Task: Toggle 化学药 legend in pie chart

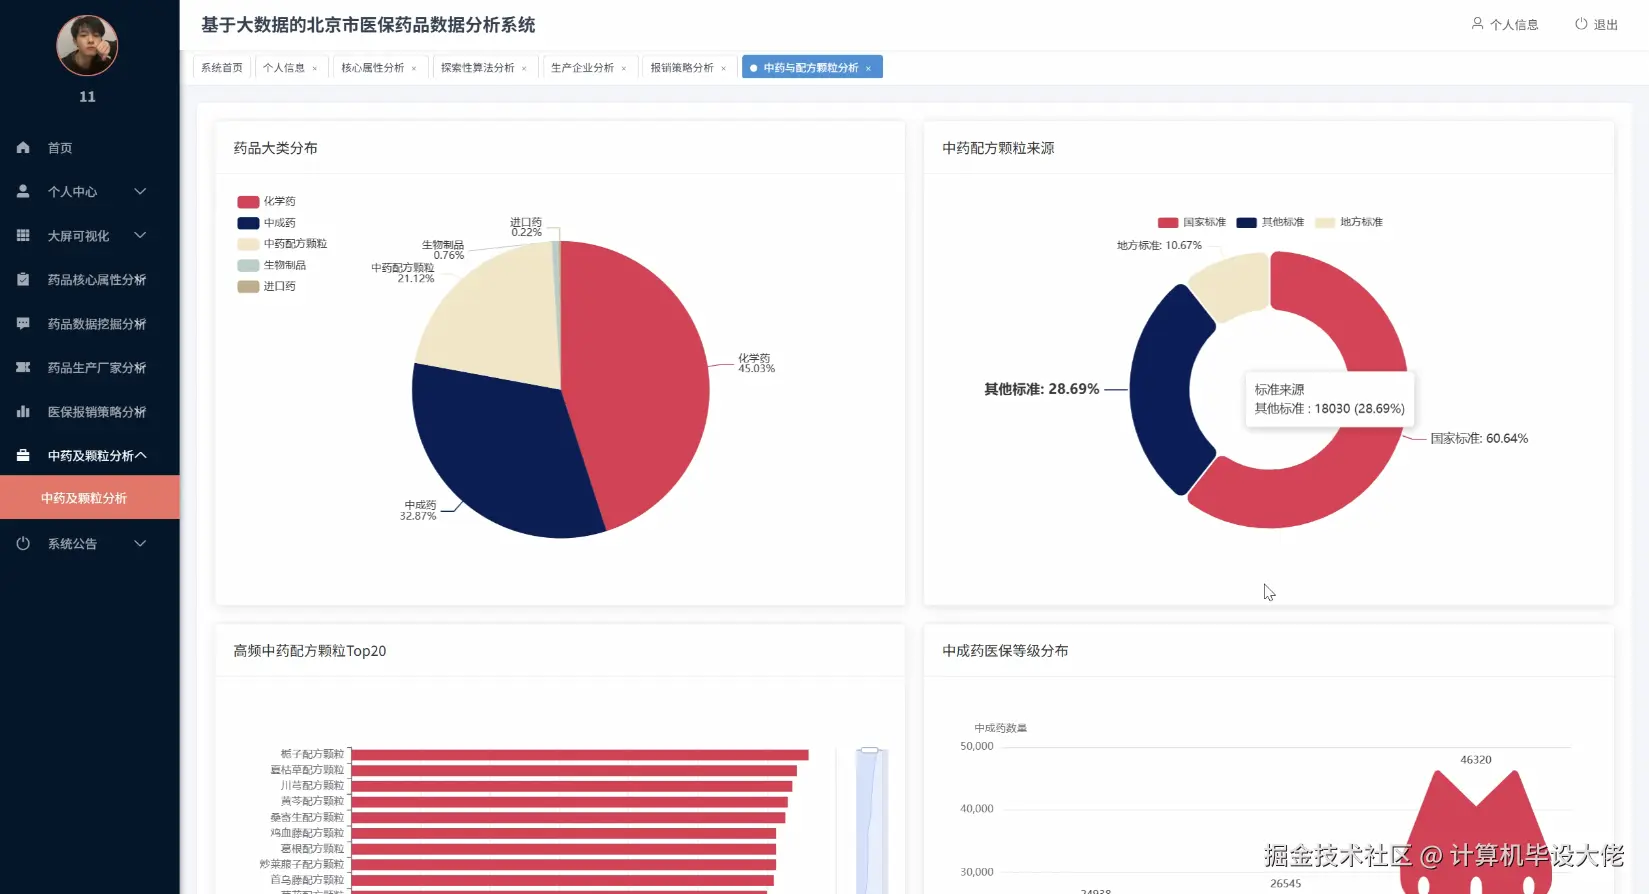Action: [x=266, y=201]
